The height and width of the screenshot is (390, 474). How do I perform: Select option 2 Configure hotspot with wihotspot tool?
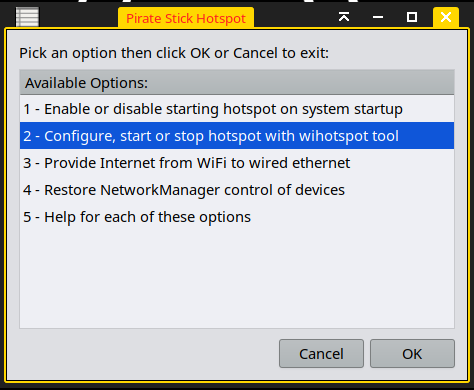[x=237, y=136]
